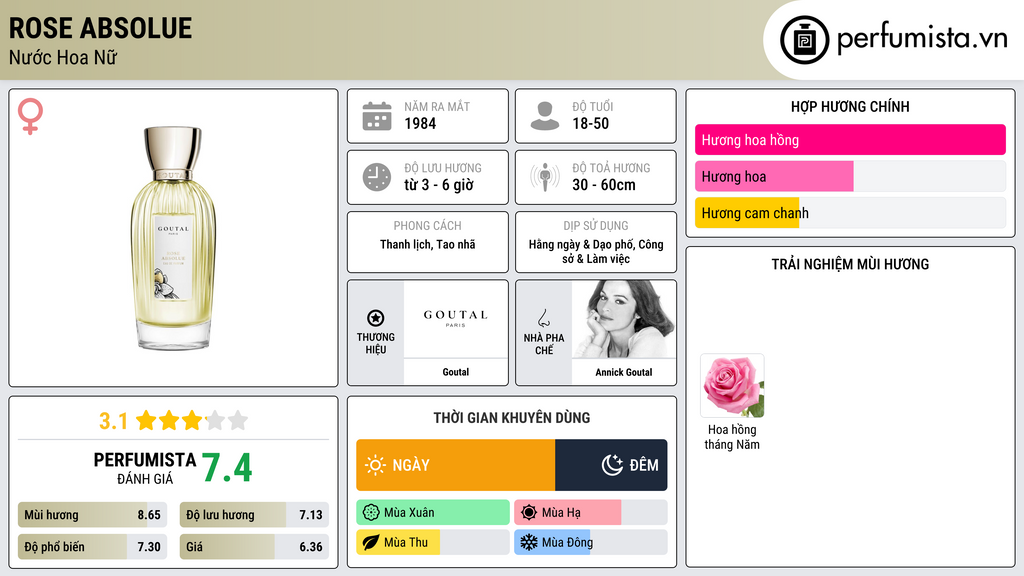This screenshot has height=576, width=1024.
Task: Click the perfumista.vn perfume bottle logo icon
Action: [804, 40]
